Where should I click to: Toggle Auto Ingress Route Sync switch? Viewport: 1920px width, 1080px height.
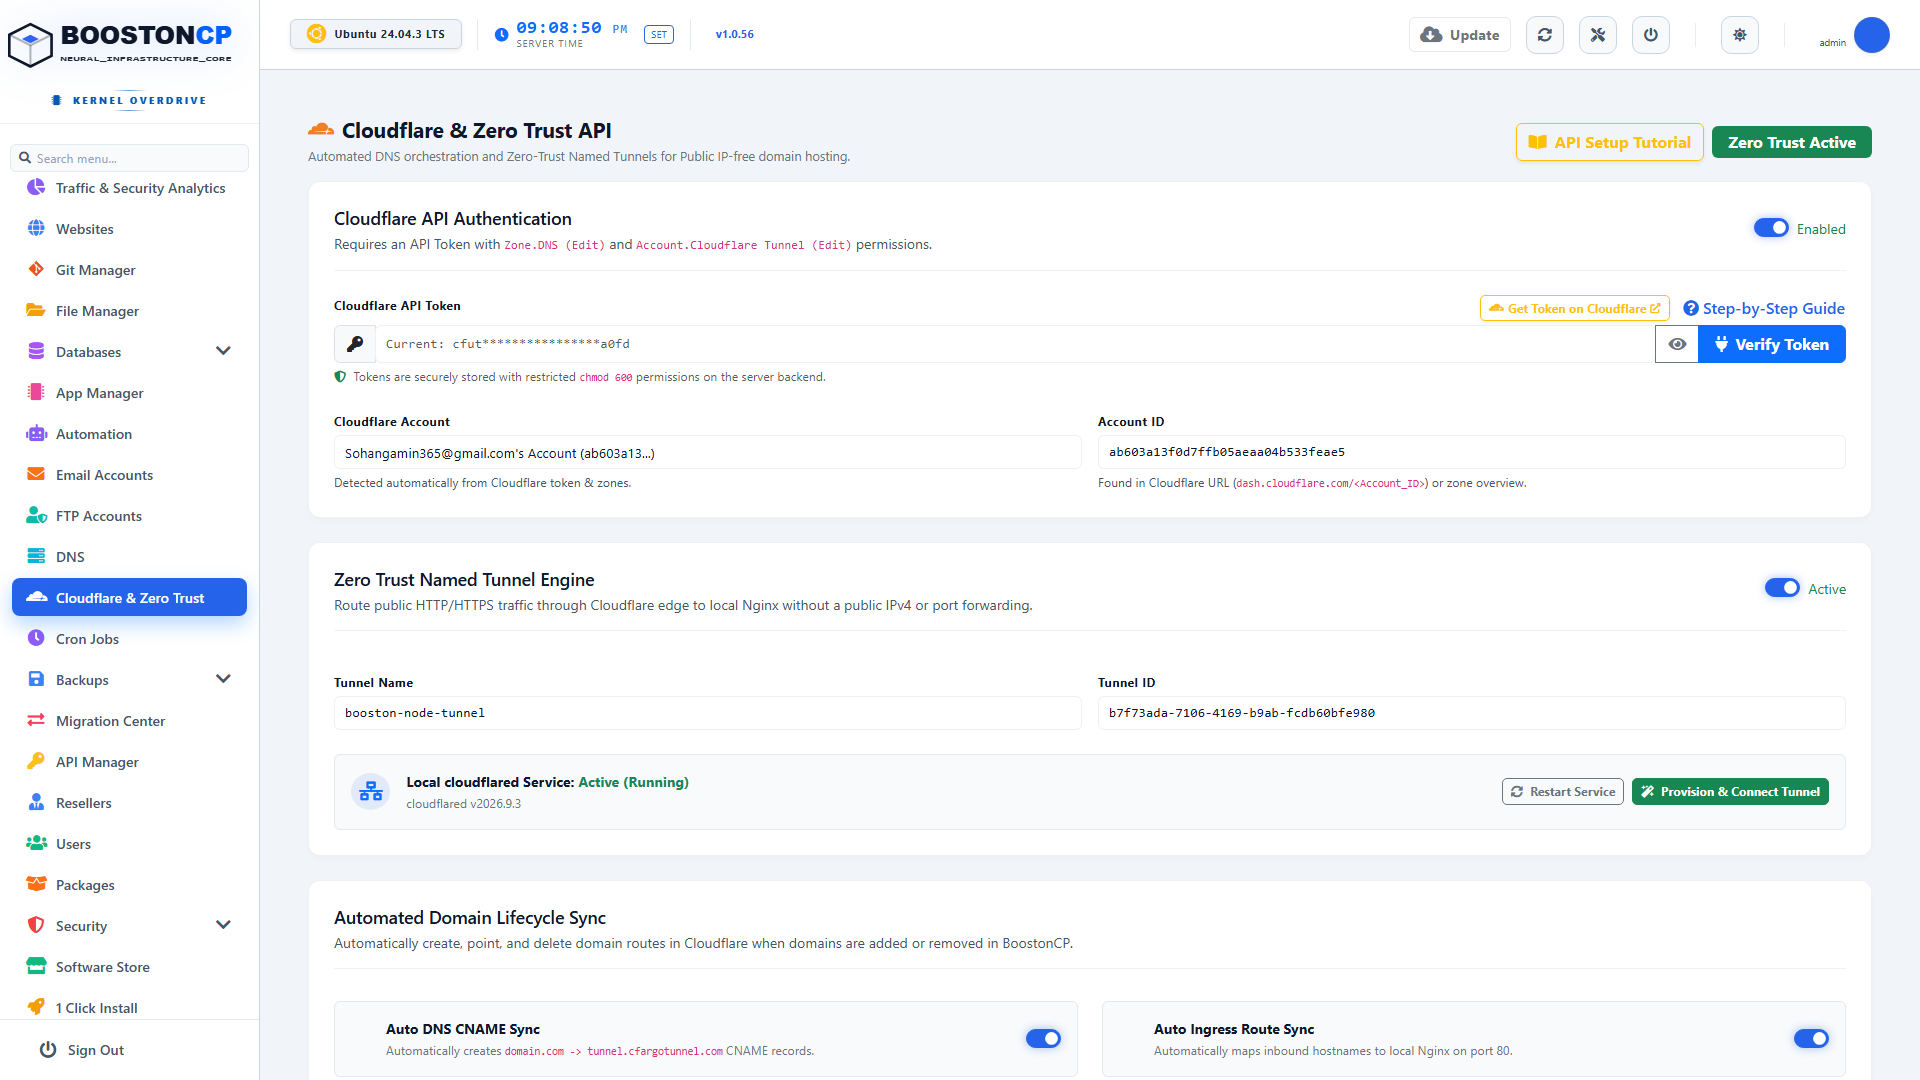click(x=1811, y=1039)
